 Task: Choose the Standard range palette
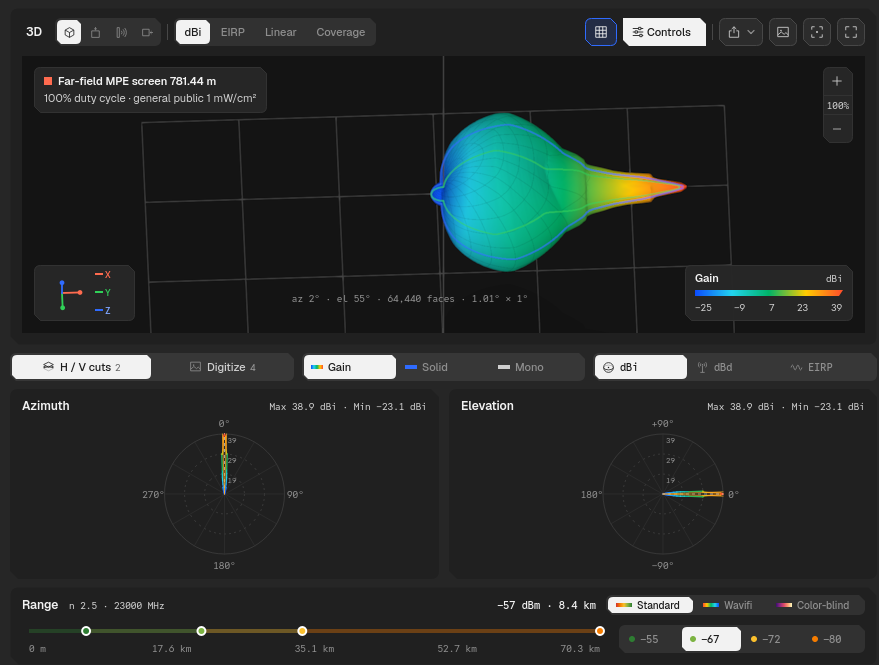[x=650, y=605]
